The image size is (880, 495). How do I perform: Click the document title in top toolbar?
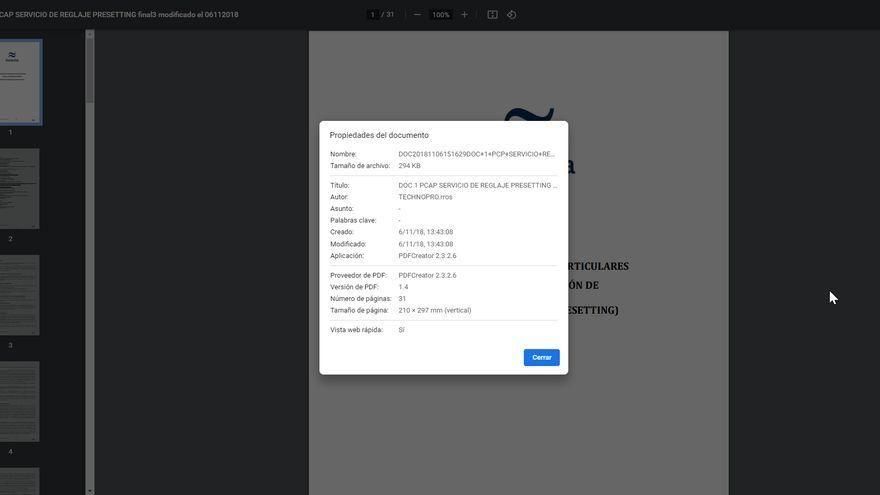119,15
